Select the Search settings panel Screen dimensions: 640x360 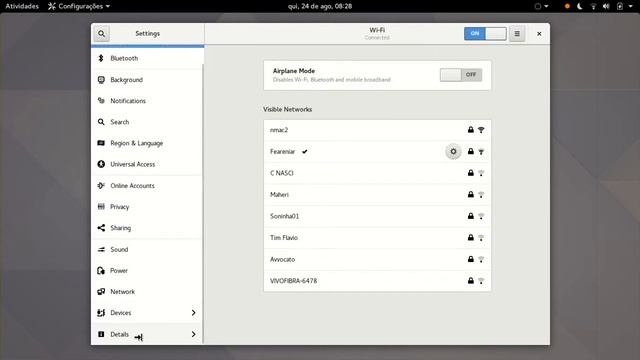point(147,122)
